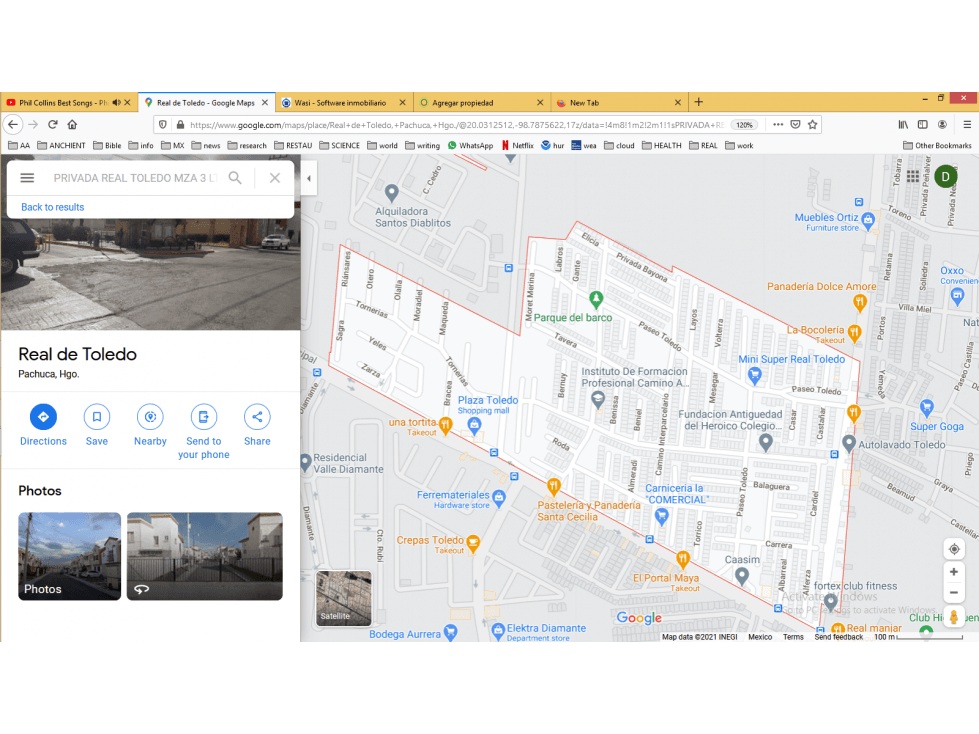Collapse the side panel arrow
979x734 pixels.
click(308, 179)
